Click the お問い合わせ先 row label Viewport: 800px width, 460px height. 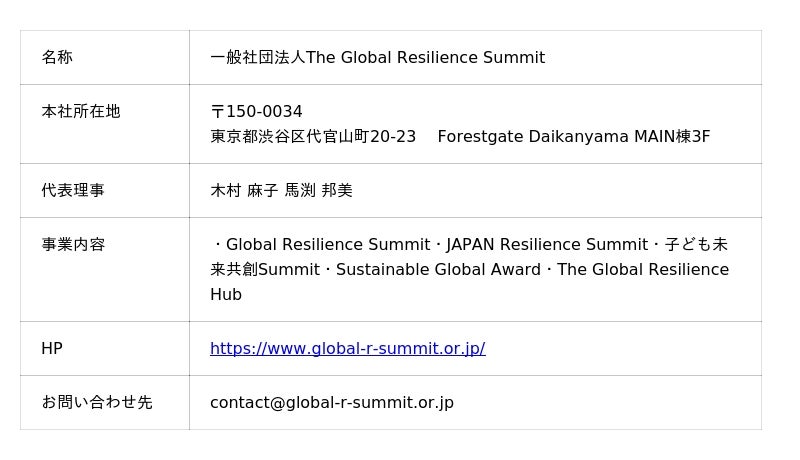pos(97,403)
